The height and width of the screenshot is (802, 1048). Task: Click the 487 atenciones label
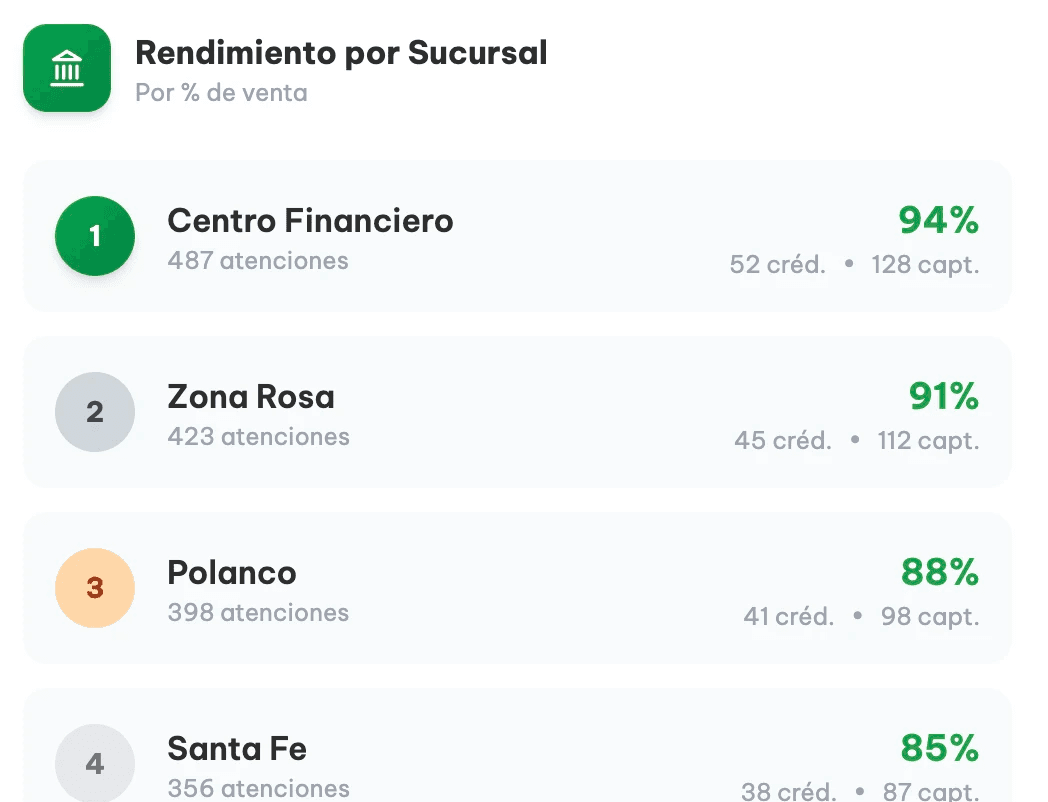tap(258, 261)
